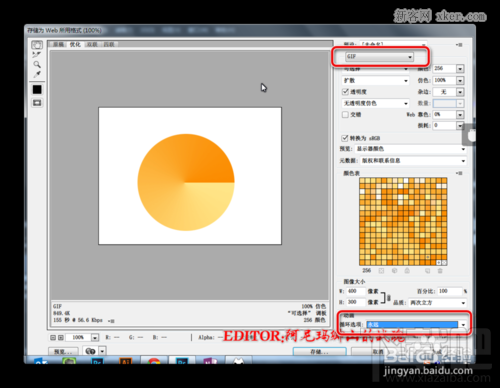
Task: Open the 循环选项 looping options dropdown
Action: coord(416,324)
